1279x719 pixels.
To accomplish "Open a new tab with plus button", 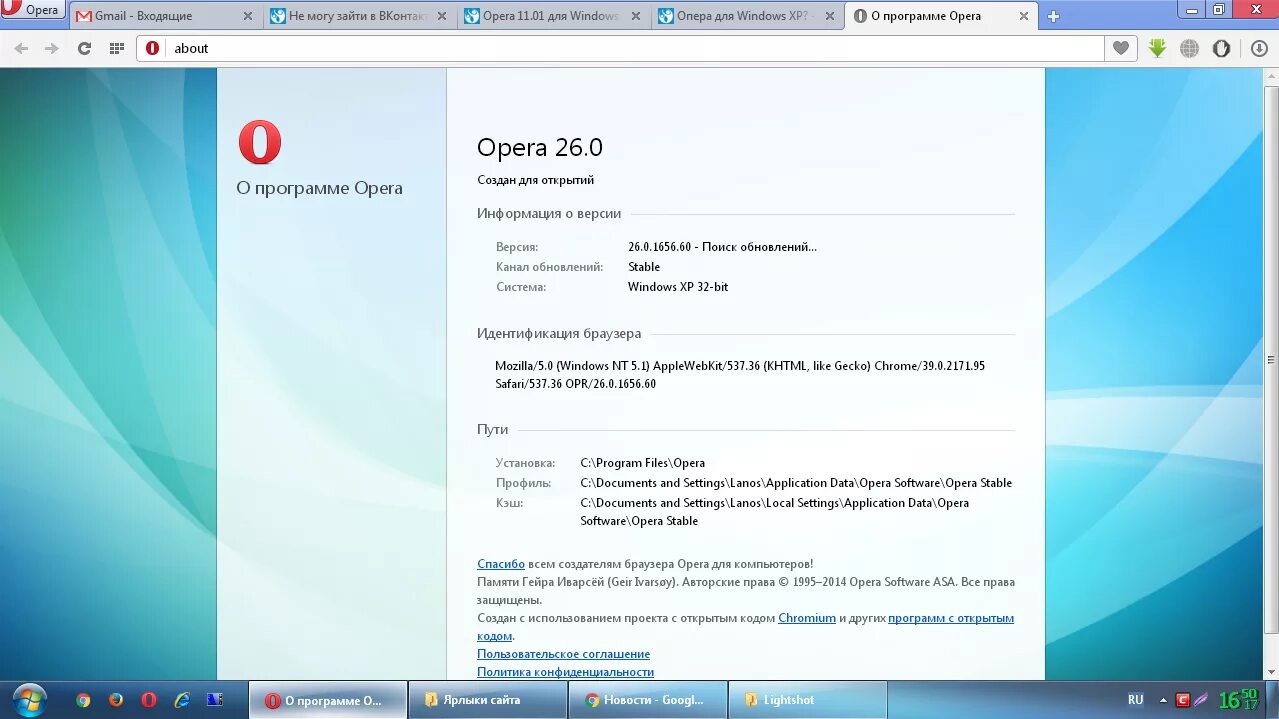I will pos(1053,16).
